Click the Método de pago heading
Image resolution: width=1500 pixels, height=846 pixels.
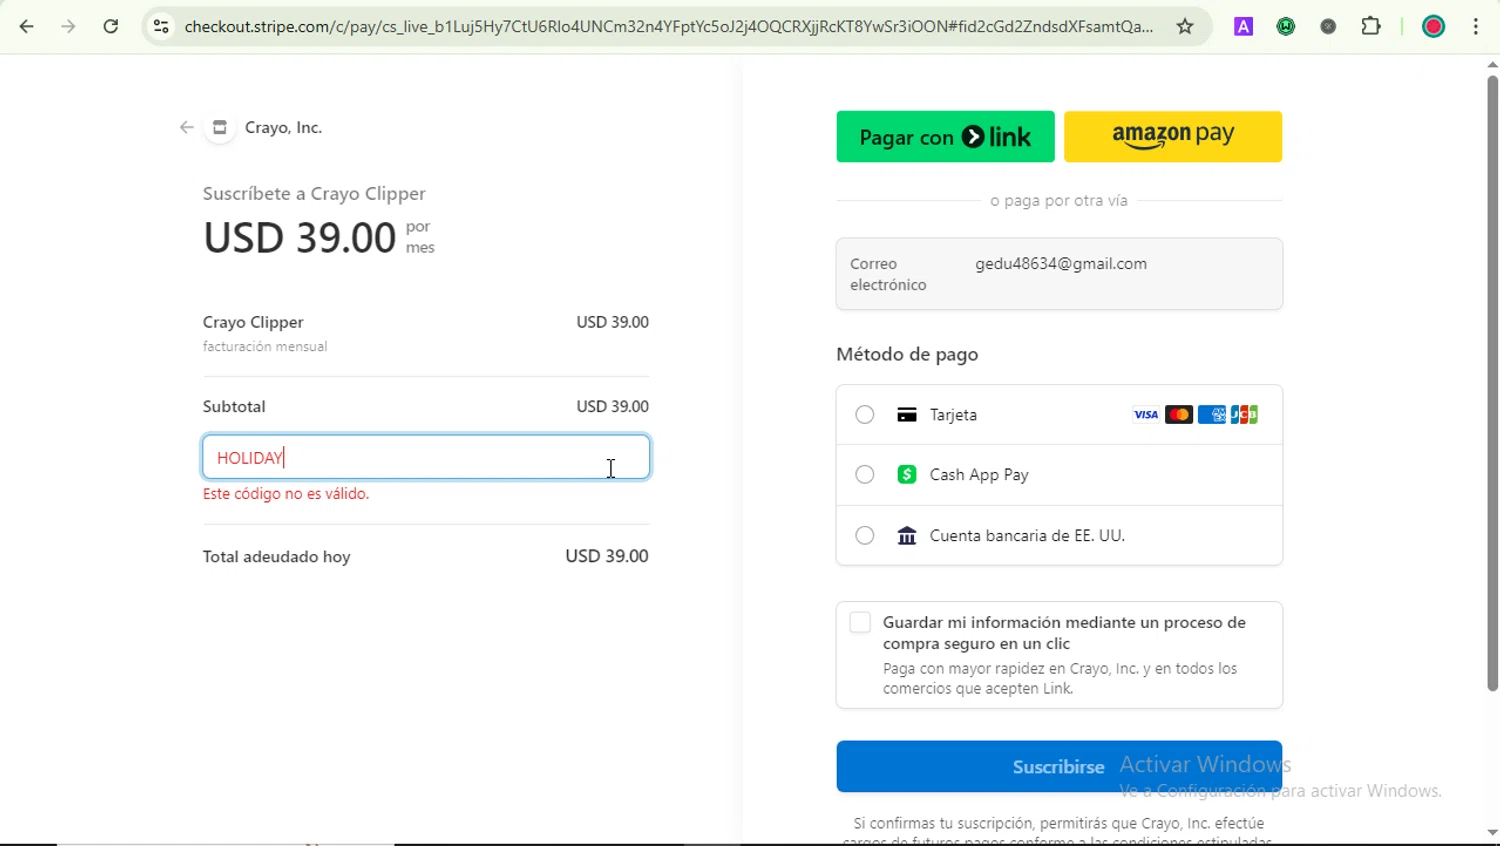907,354
